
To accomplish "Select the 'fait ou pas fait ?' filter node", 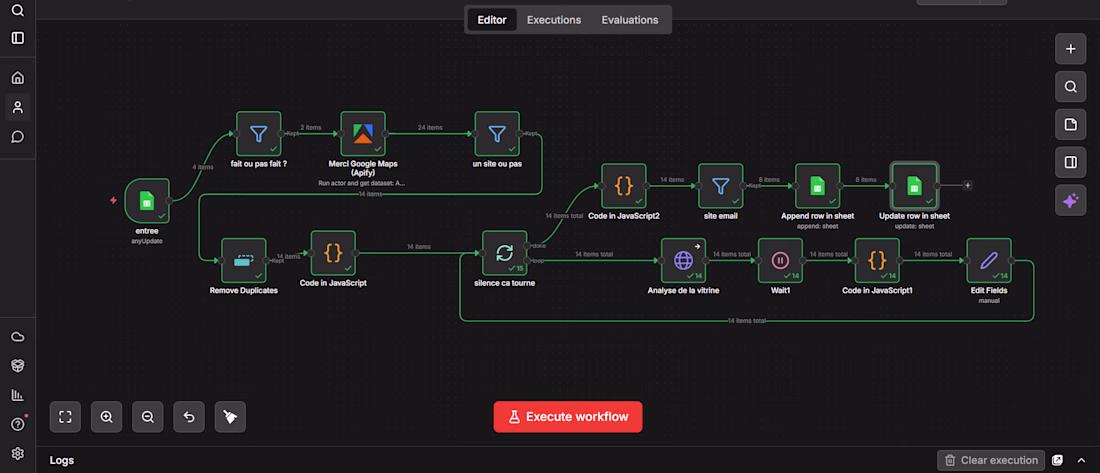I will (x=259, y=133).
